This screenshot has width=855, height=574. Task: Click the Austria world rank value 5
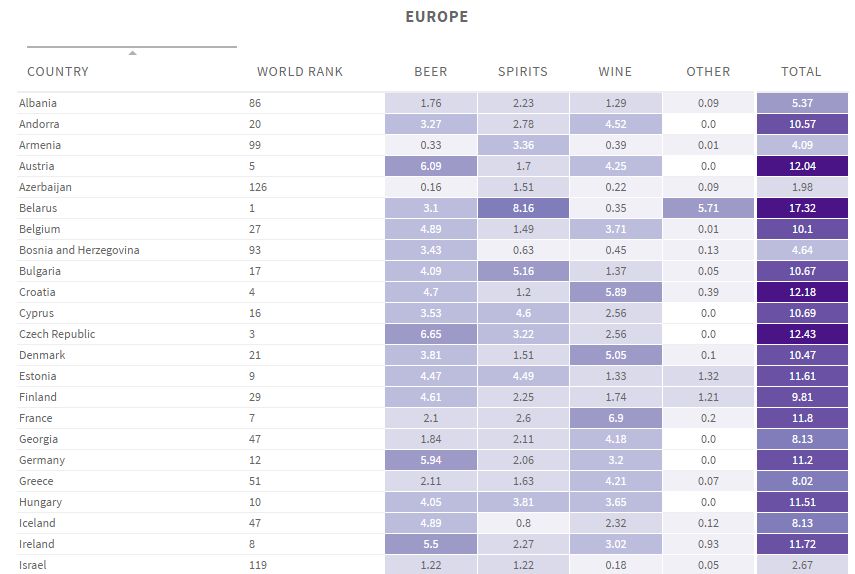pos(252,167)
